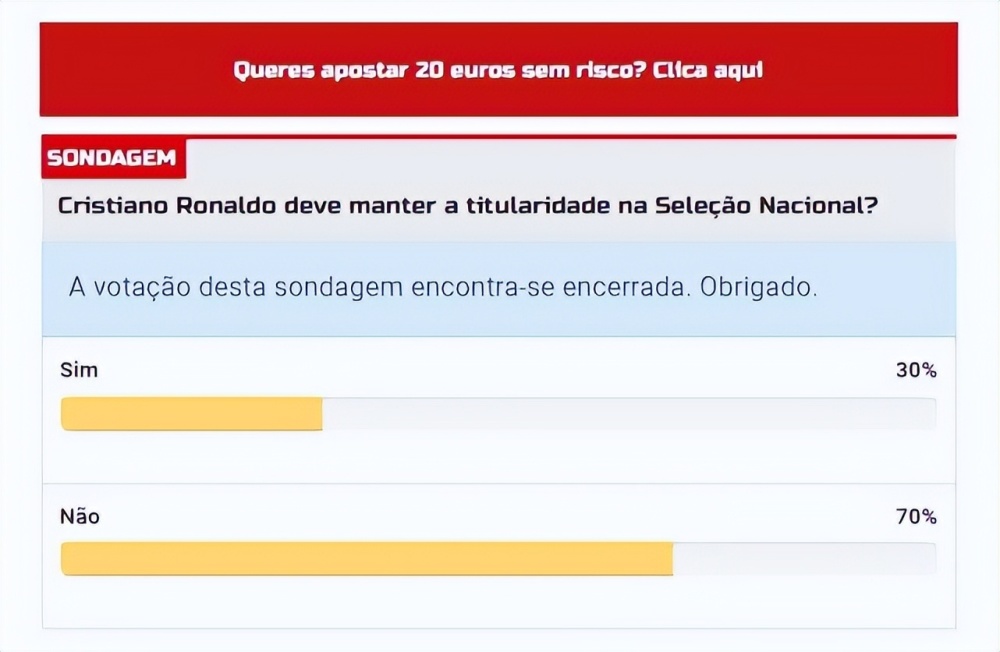
Task: Click the 30% result value
Action: point(916,370)
